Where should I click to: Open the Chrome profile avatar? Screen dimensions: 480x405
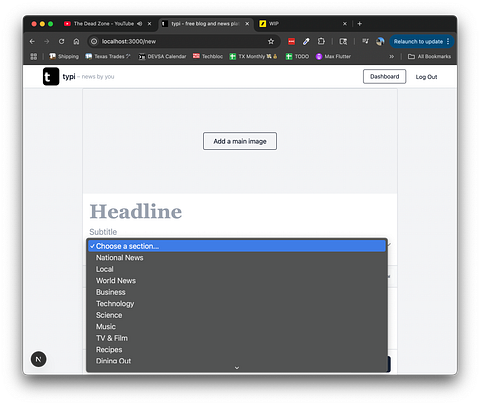point(380,41)
